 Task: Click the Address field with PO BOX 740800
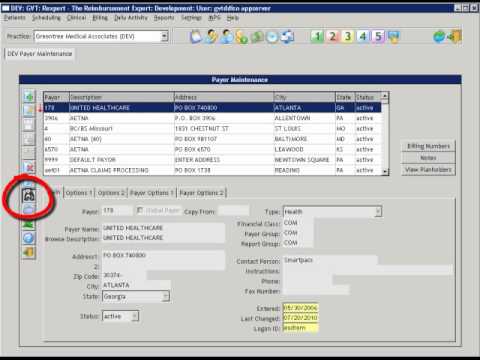coord(163,255)
